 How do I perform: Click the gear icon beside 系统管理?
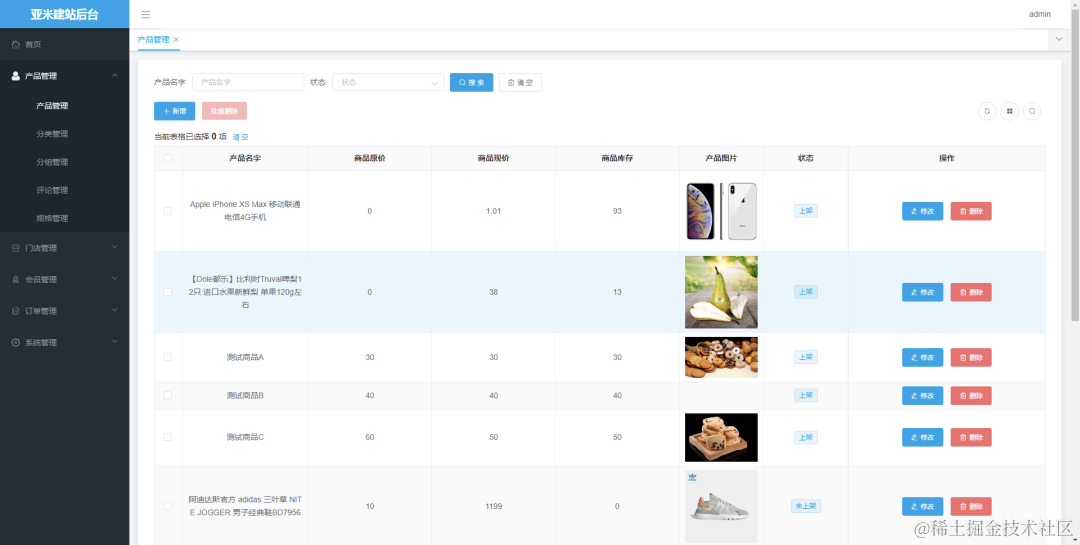pyautogui.click(x=16, y=342)
